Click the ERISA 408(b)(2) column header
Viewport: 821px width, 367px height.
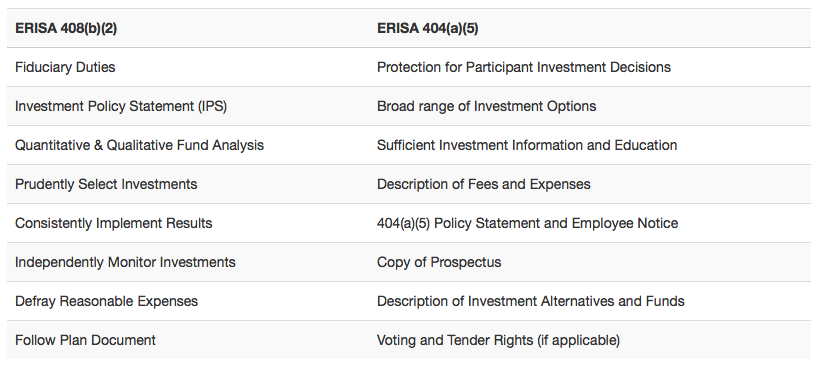[66, 28]
